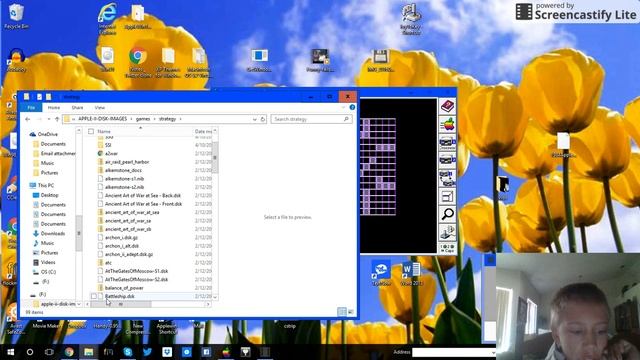The image size is (640, 360).
Task: Open the Recycle Bin desktop icon
Action: pyautogui.click(x=16, y=16)
